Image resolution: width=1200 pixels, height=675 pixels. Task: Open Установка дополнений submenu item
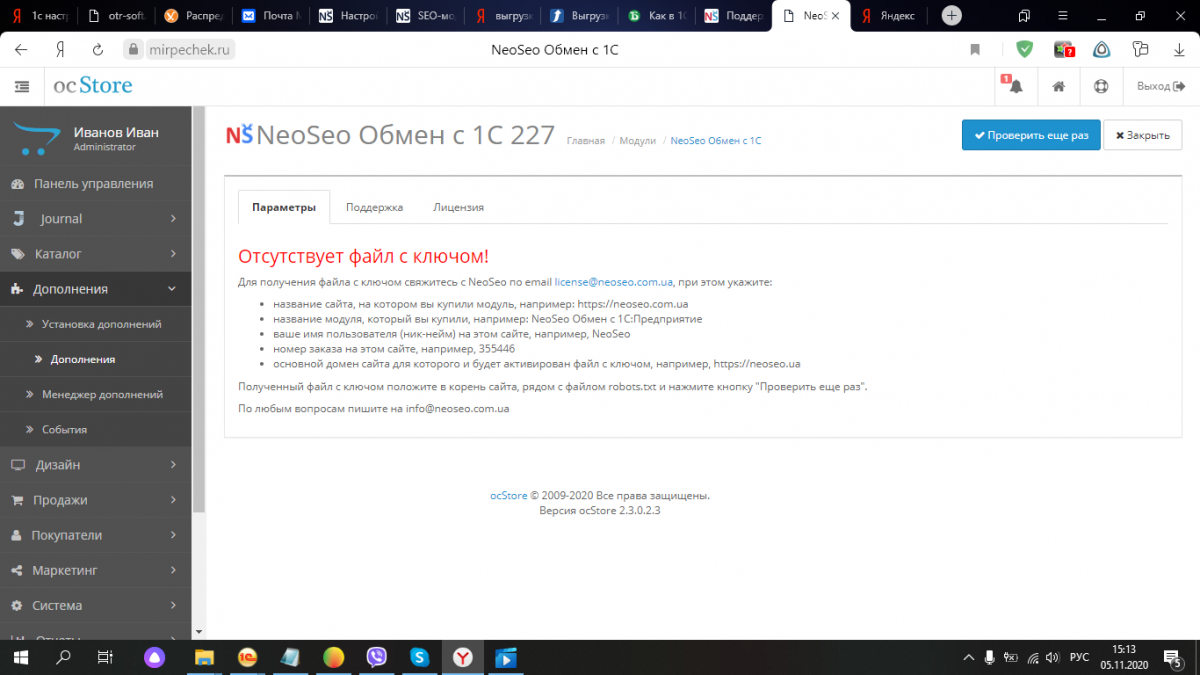pyautogui.click(x=95, y=324)
